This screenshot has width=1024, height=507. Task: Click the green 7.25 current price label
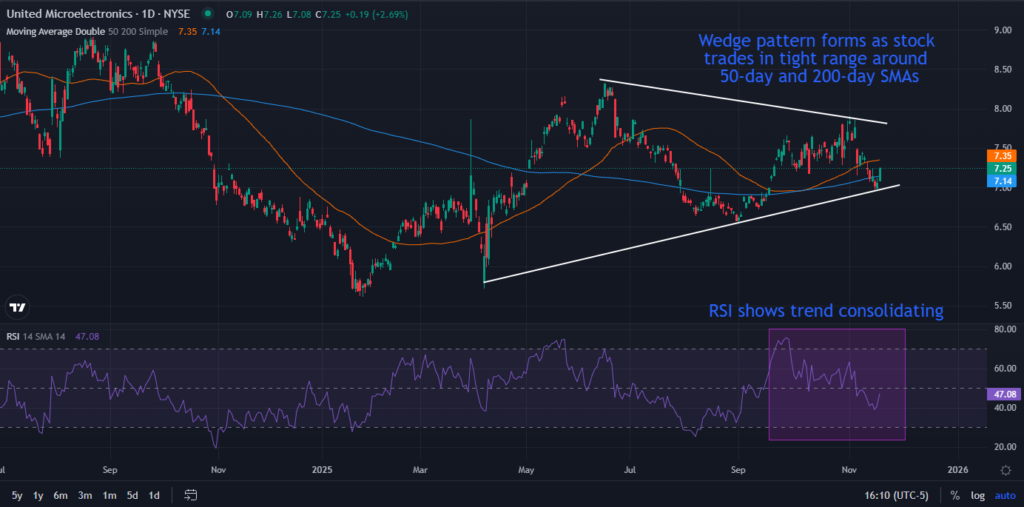pyautogui.click(x=1000, y=169)
